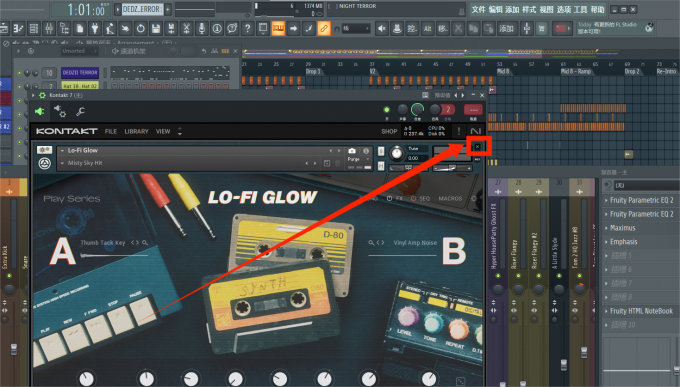Viewport: 680px width, 387px height.
Task: Click the tempo tapper icon
Action: click(110, 29)
